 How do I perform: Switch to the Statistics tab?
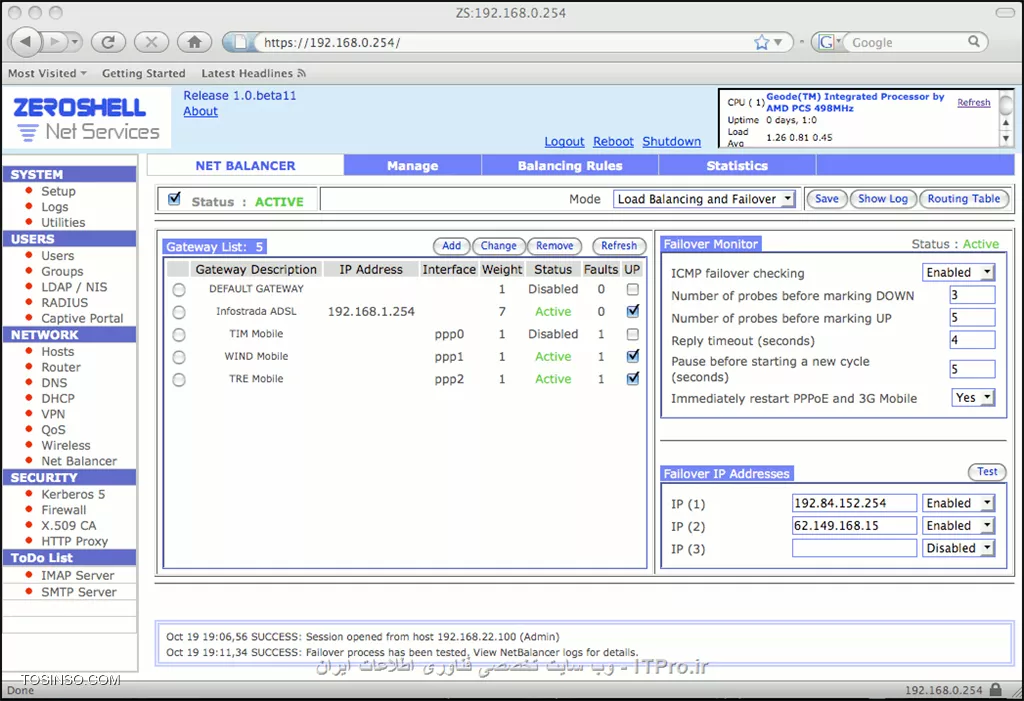tap(737, 165)
